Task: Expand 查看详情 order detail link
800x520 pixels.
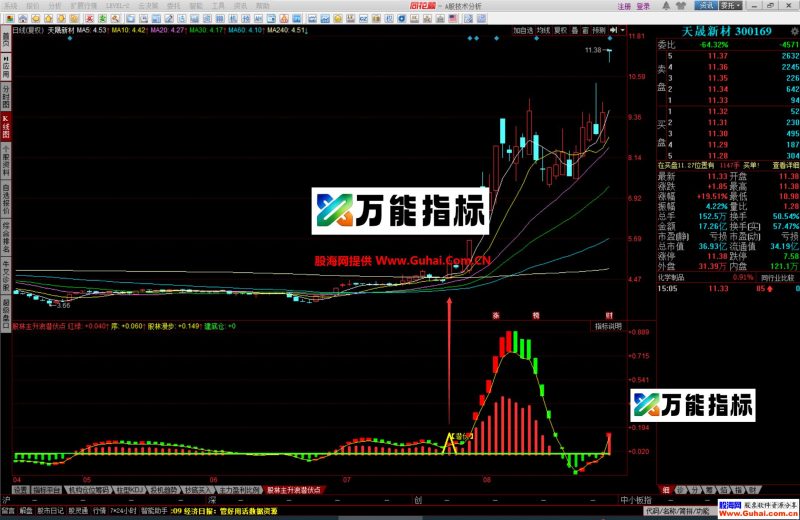Action: pos(785,165)
